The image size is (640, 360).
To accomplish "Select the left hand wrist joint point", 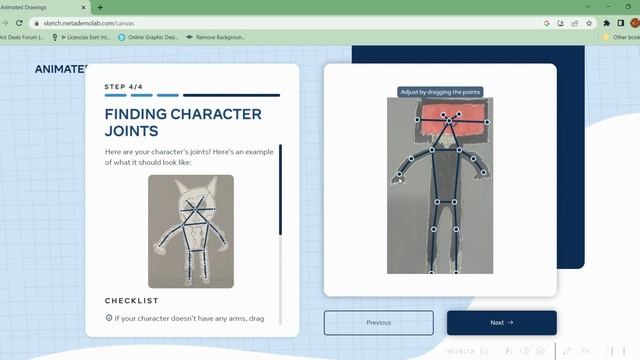I will click(x=400, y=174).
